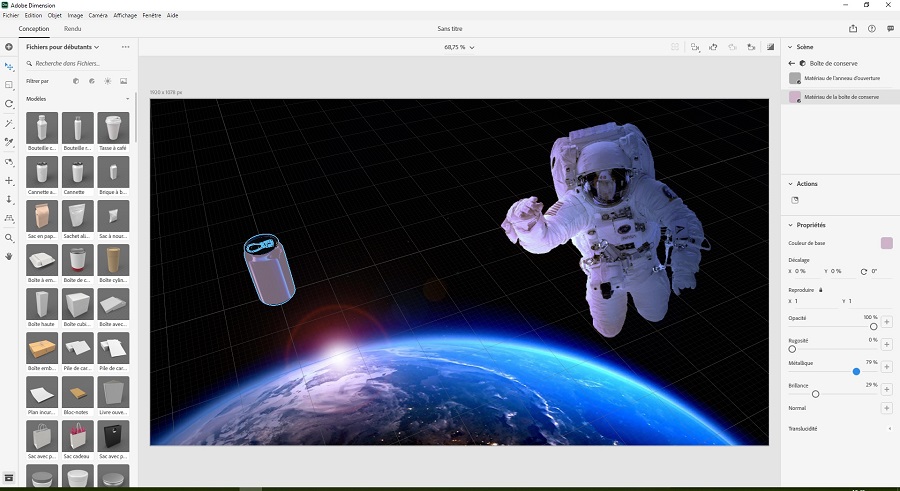
Task: Click the Métallique slider handle
Action: coord(856,372)
